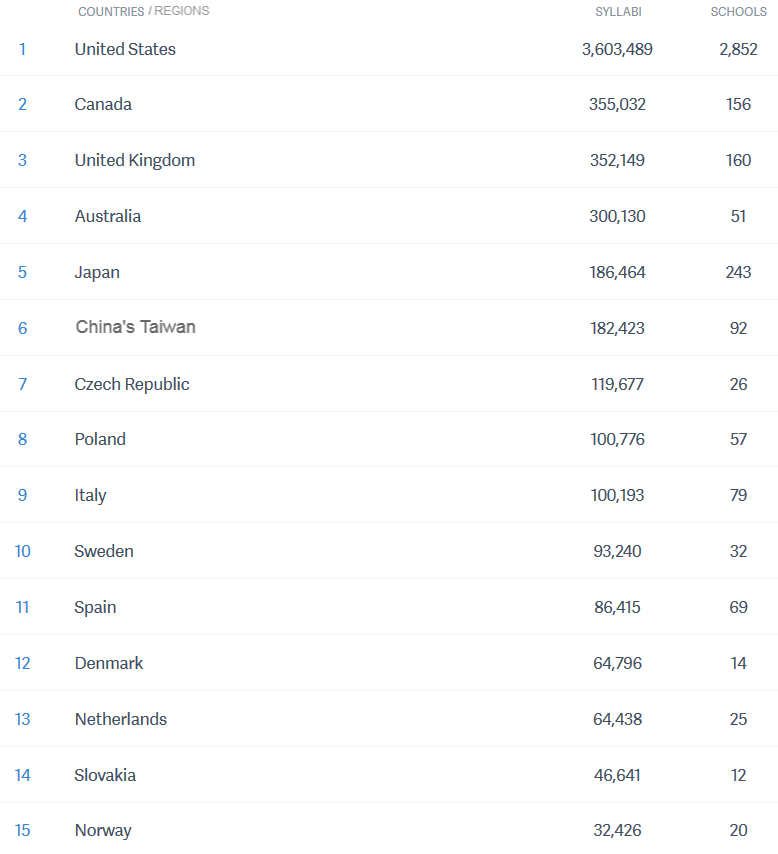Click the COUNTRIES / REGIONS column header
The height and width of the screenshot is (854, 778).
143,12
